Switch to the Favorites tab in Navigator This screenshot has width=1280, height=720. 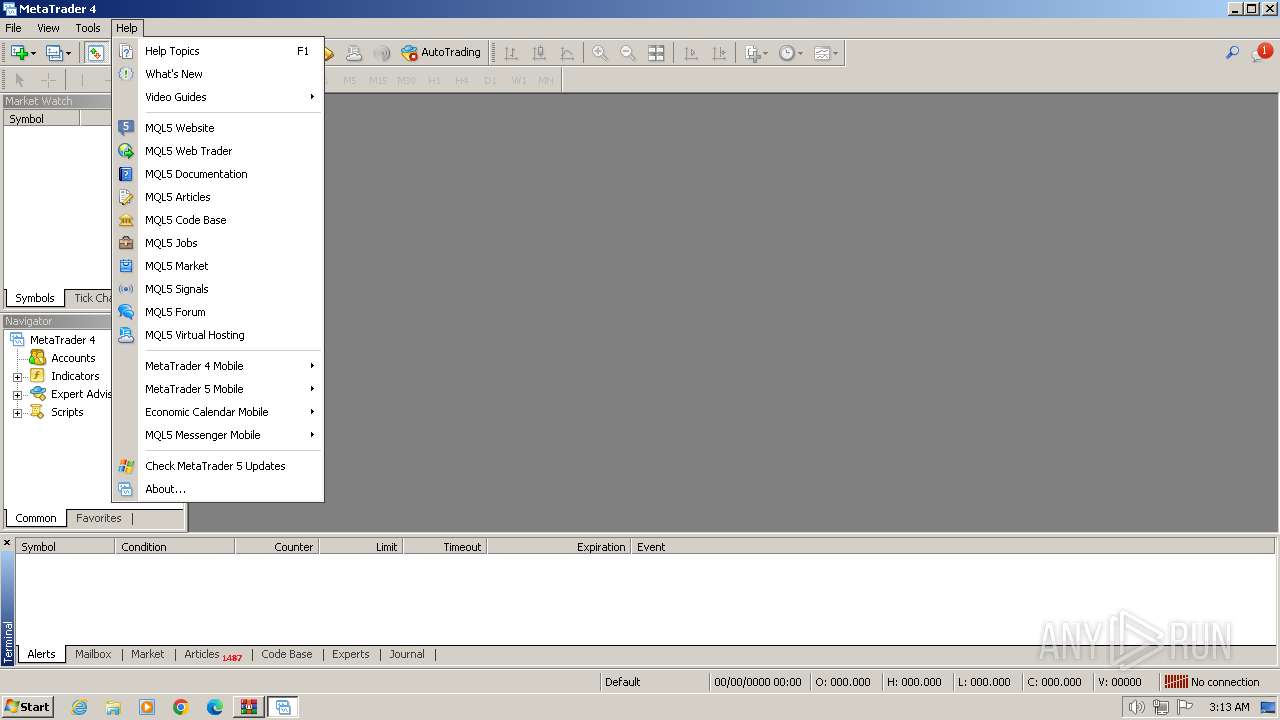98,518
